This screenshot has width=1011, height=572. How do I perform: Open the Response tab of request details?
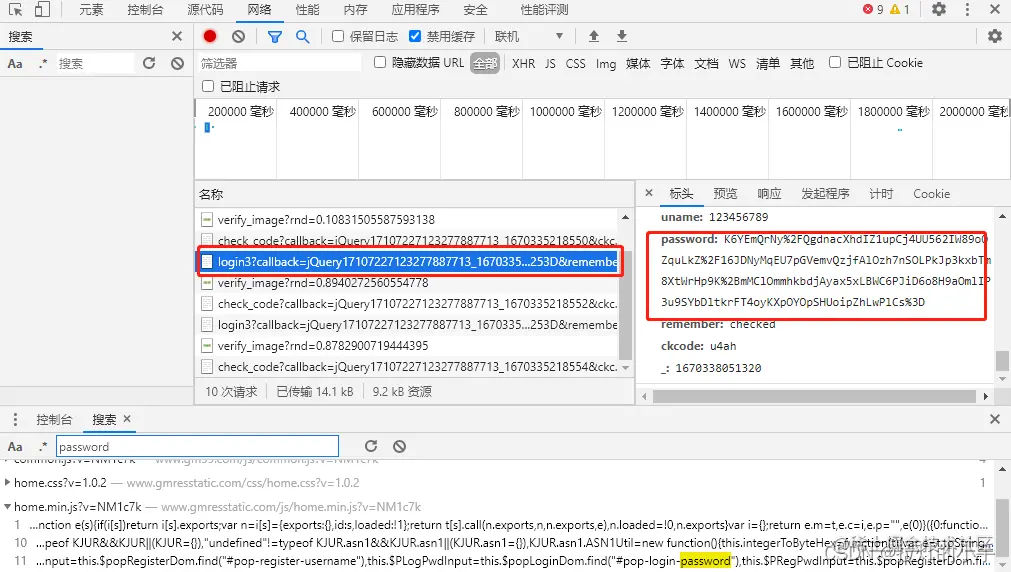pos(769,193)
